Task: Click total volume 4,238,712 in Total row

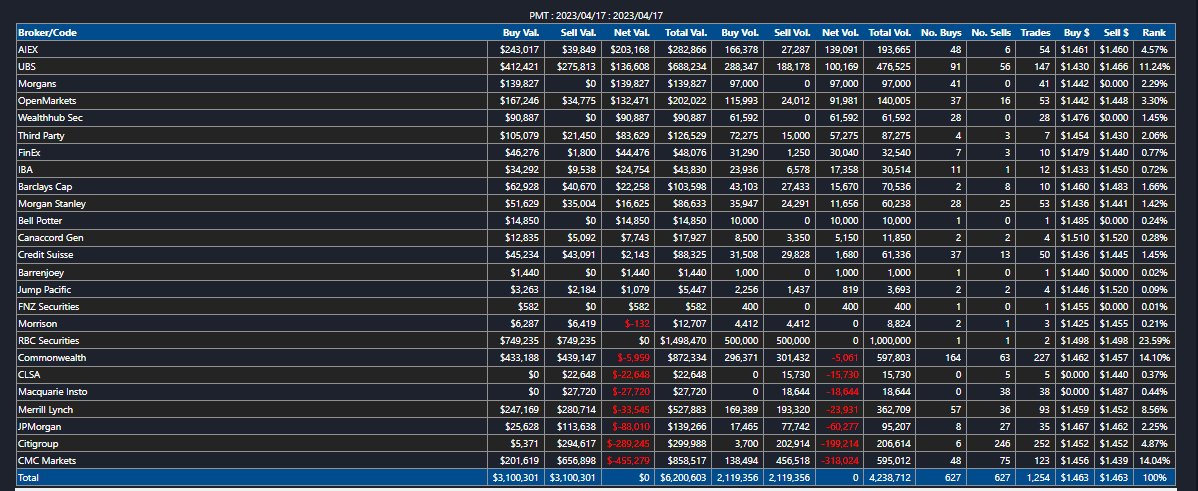Action: pyautogui.click(x=889, y=477)
